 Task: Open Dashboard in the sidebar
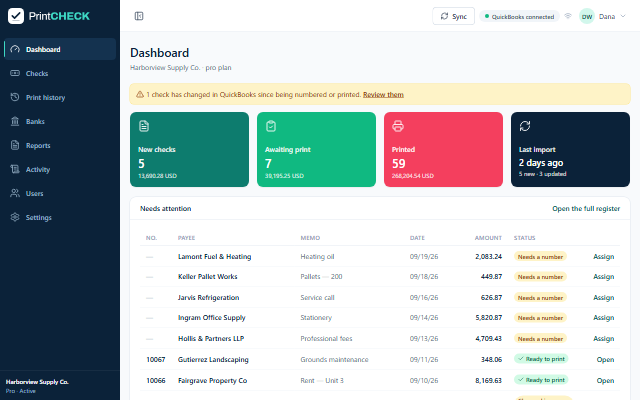60,49
